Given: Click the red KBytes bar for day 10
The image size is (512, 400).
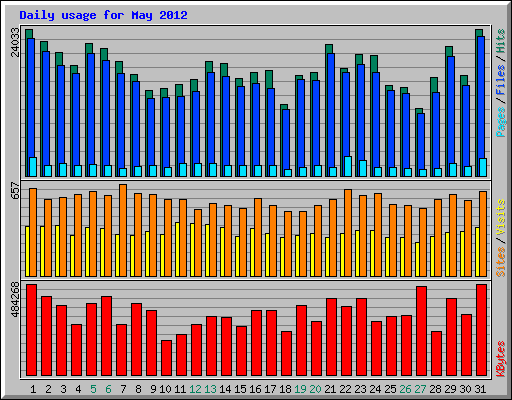Looking at the screenshot, I should [x=166, y=358].
